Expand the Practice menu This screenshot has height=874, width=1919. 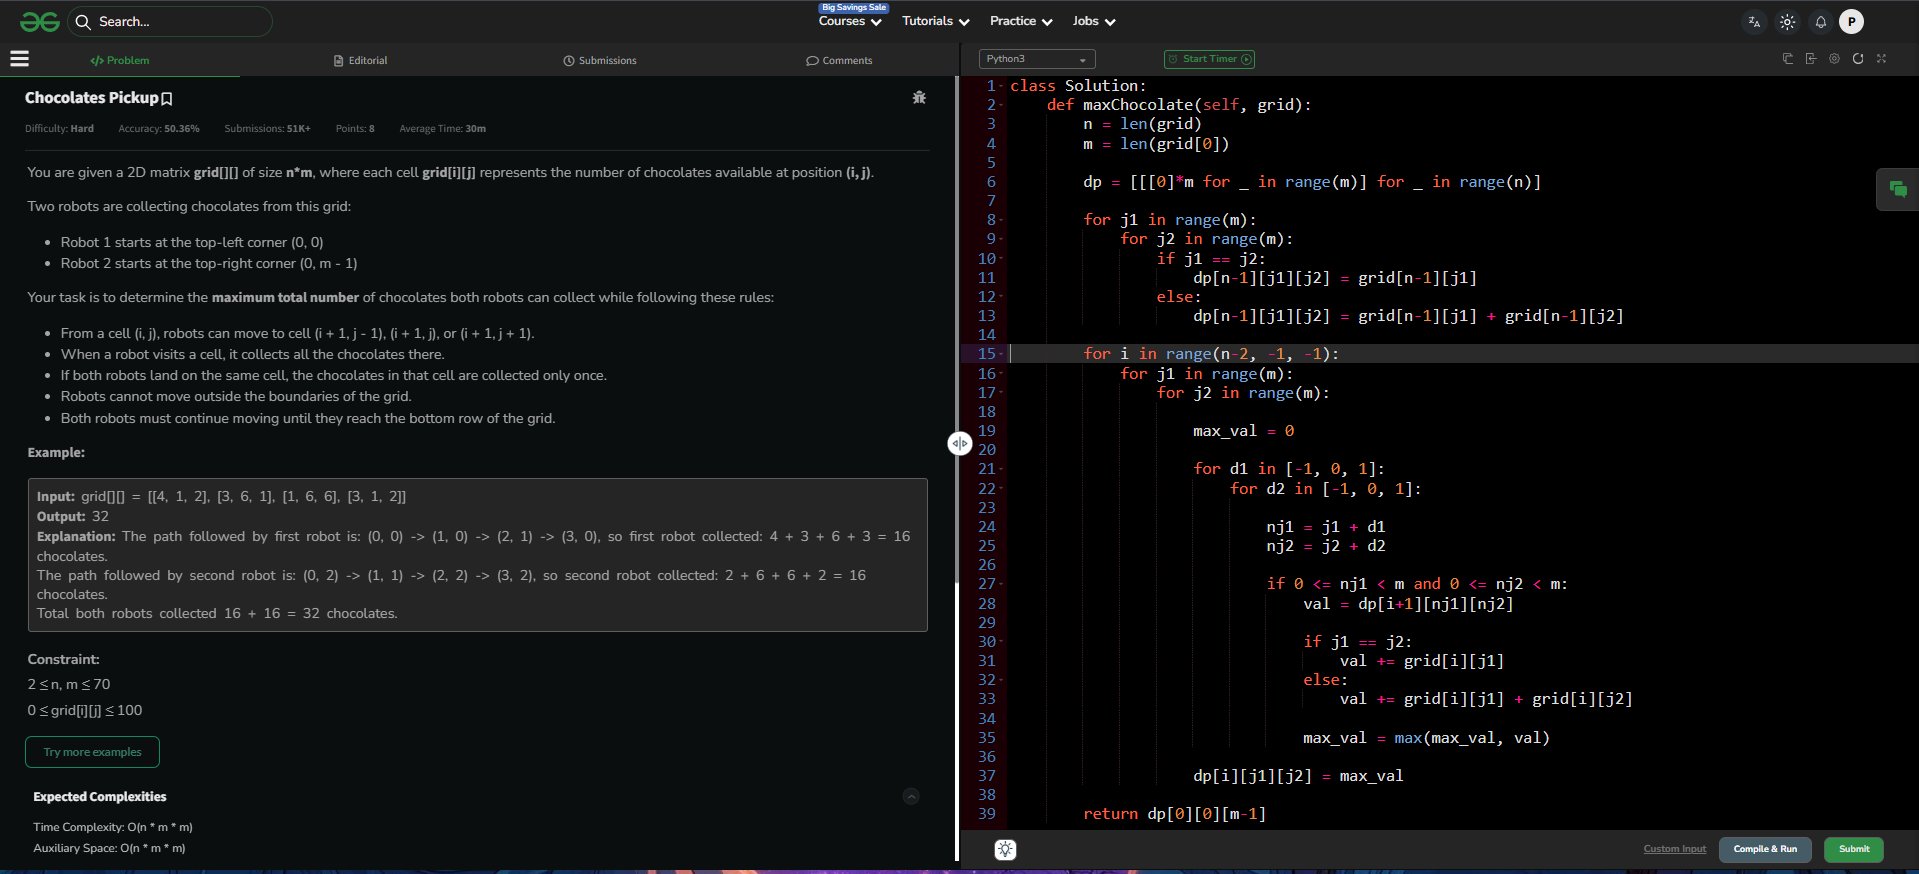click(1020, 21)
